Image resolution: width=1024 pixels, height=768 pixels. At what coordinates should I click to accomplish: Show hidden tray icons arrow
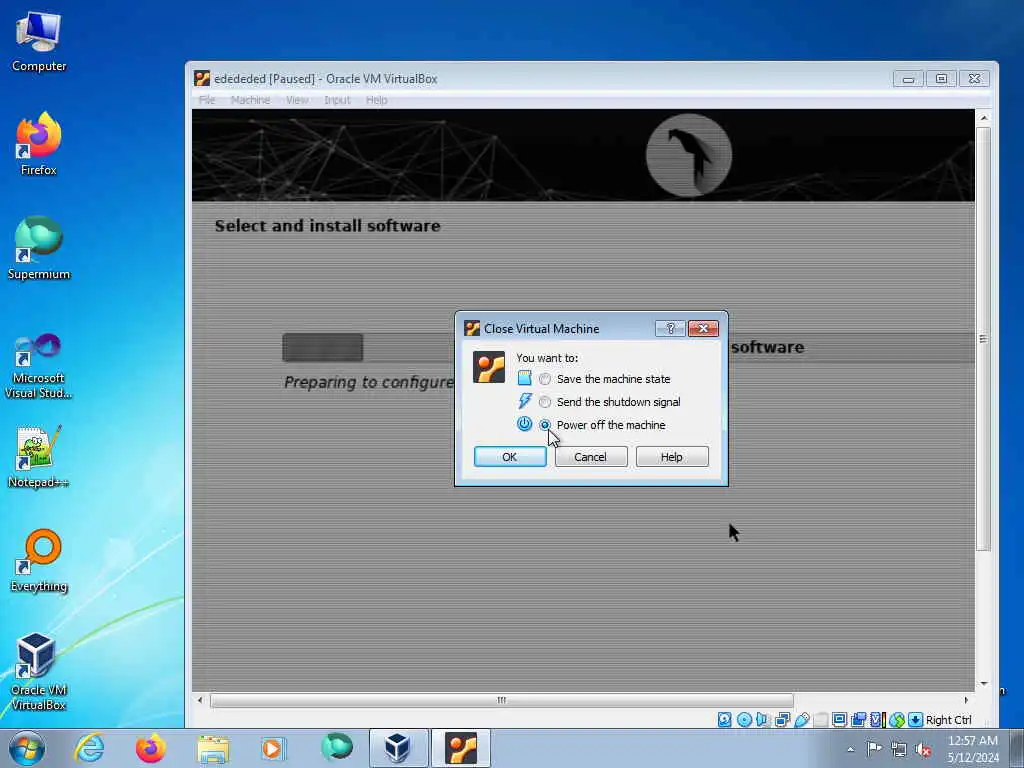tap(850, 749)
